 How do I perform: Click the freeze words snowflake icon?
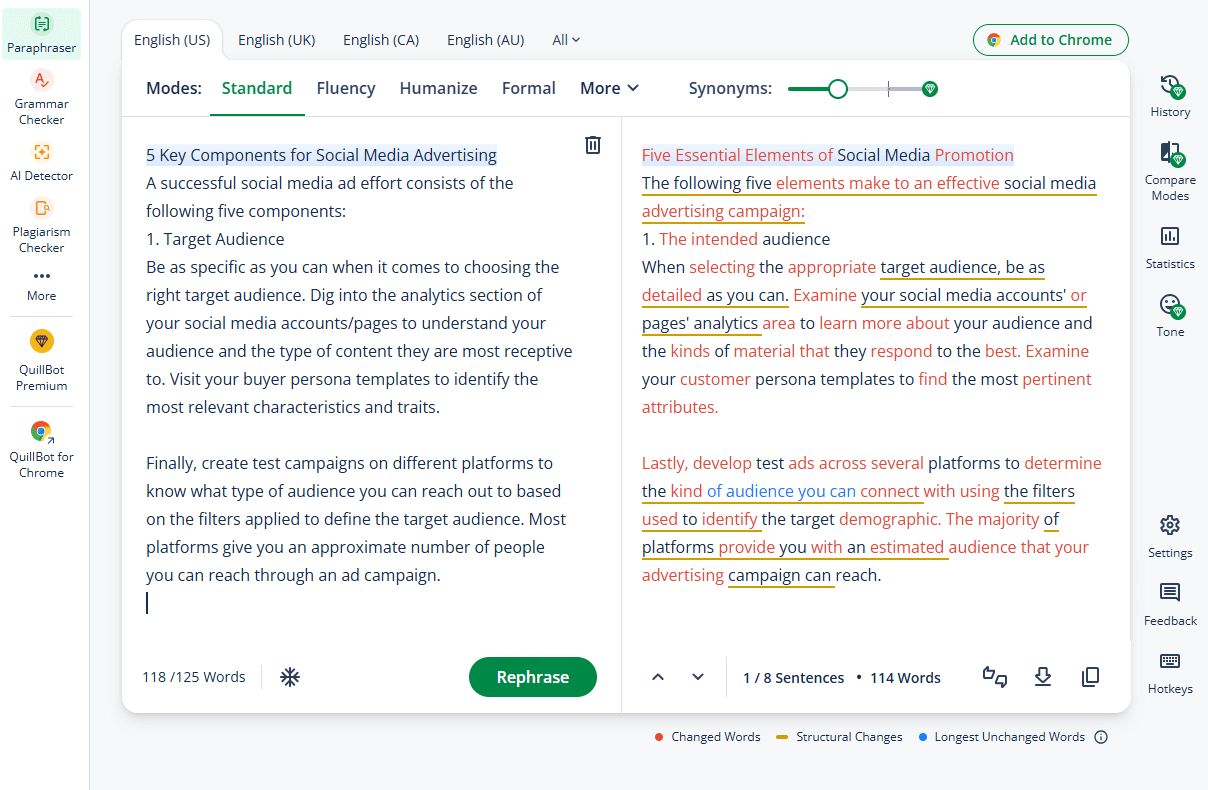290,677
